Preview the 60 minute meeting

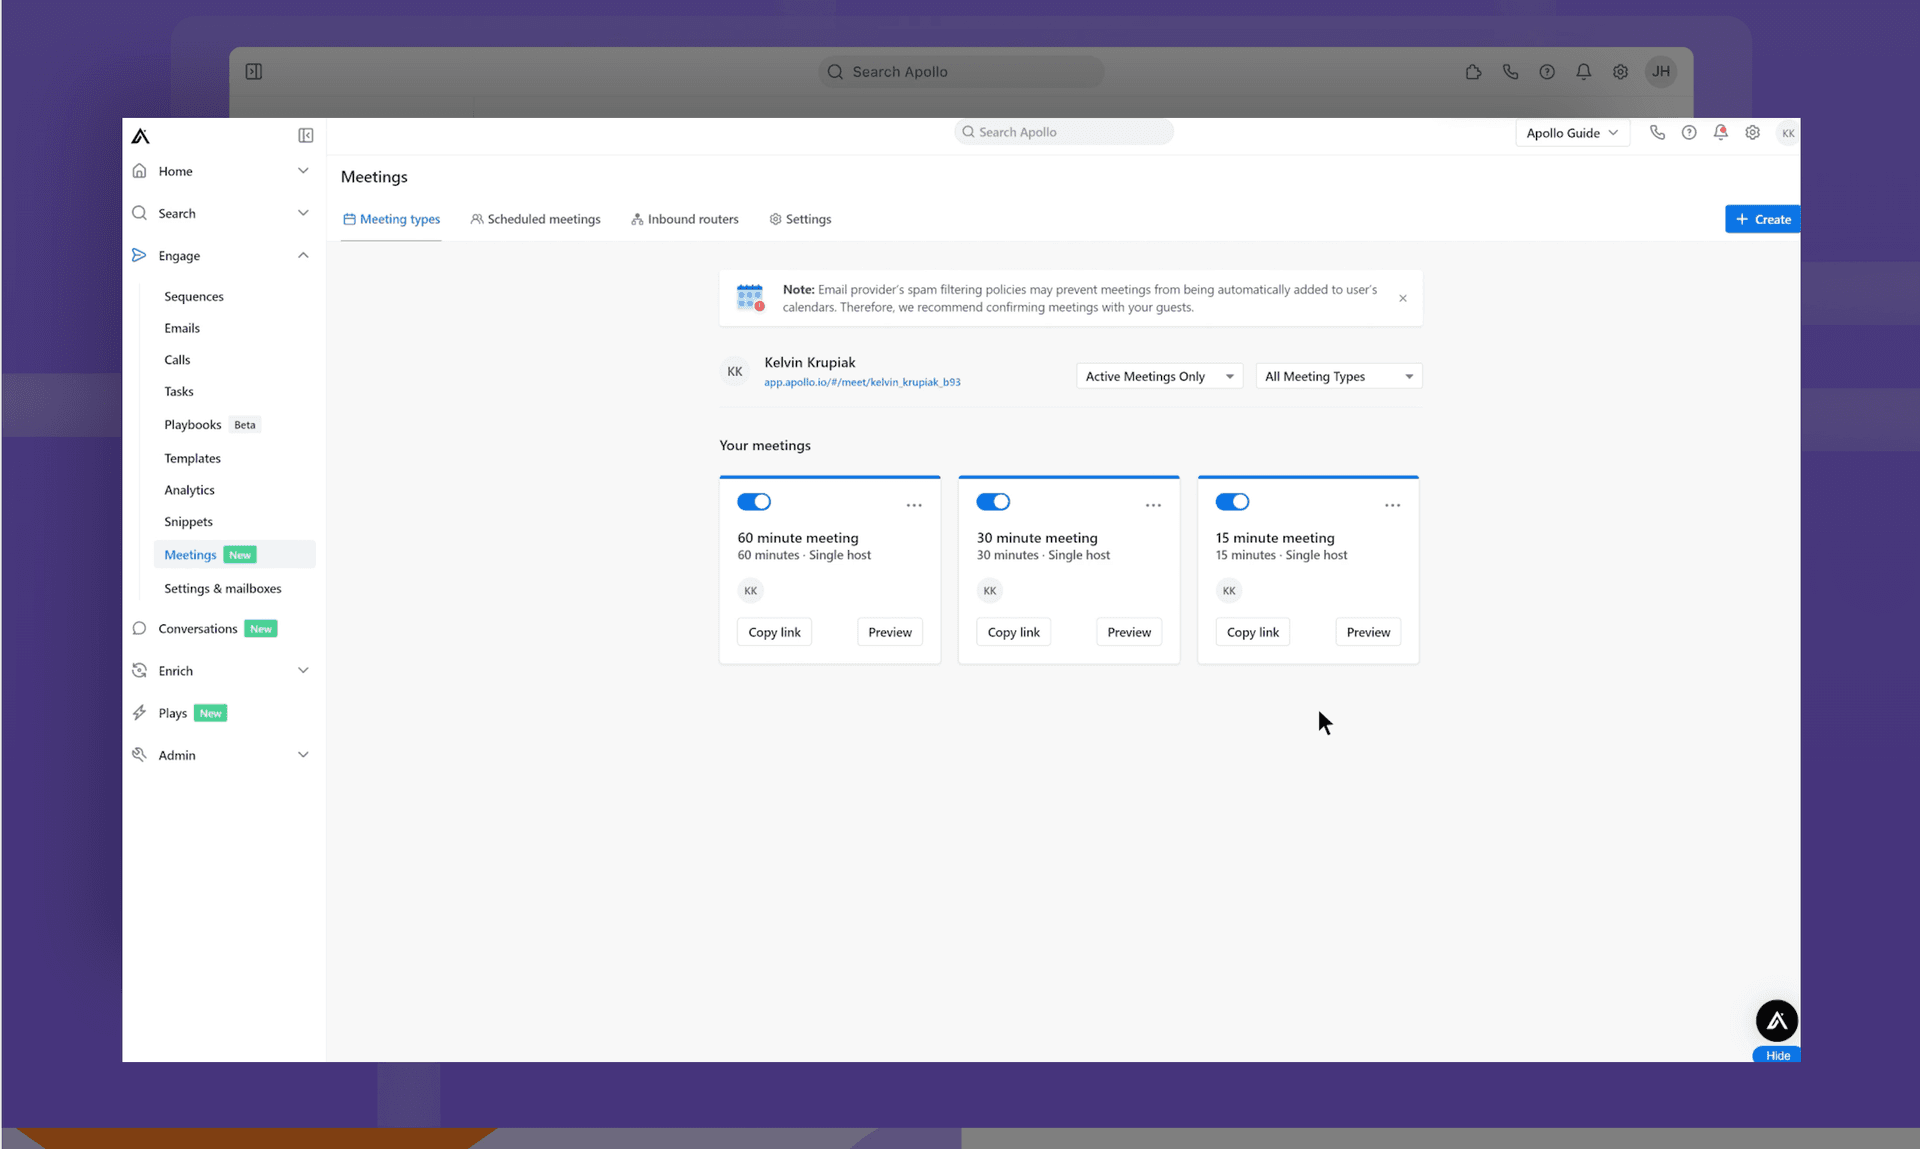point(890,632)
